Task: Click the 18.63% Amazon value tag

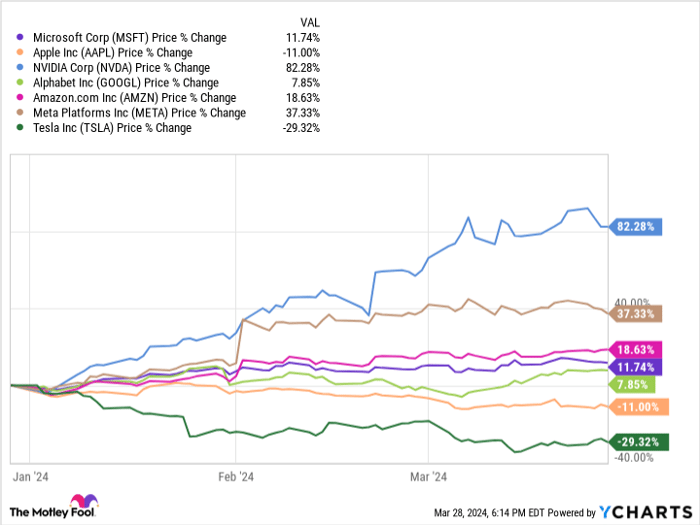Action: pyautogui.click(x=635, y=349)
